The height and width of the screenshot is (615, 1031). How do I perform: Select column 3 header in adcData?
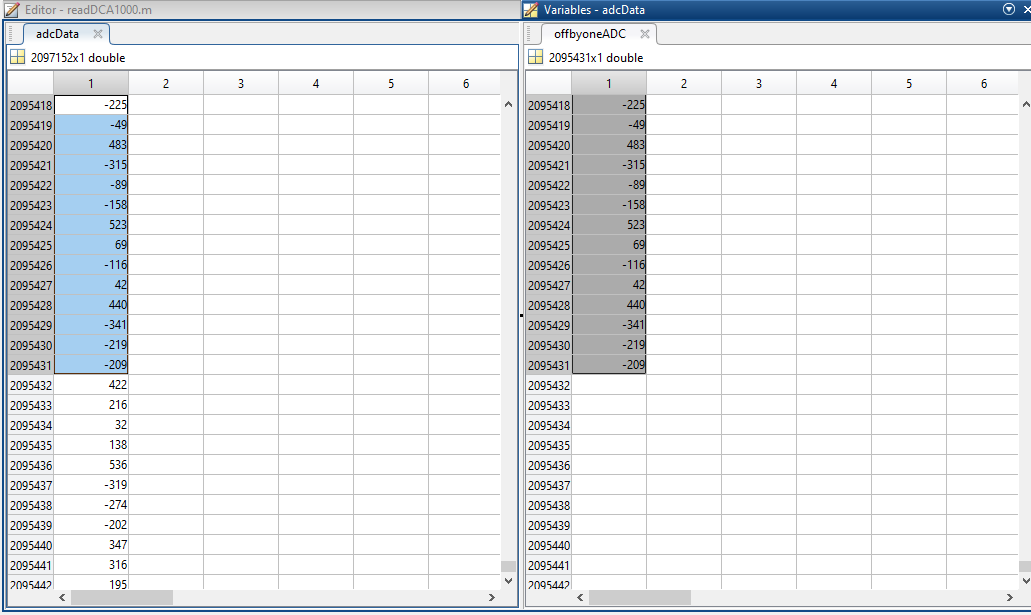pos(241,84)
